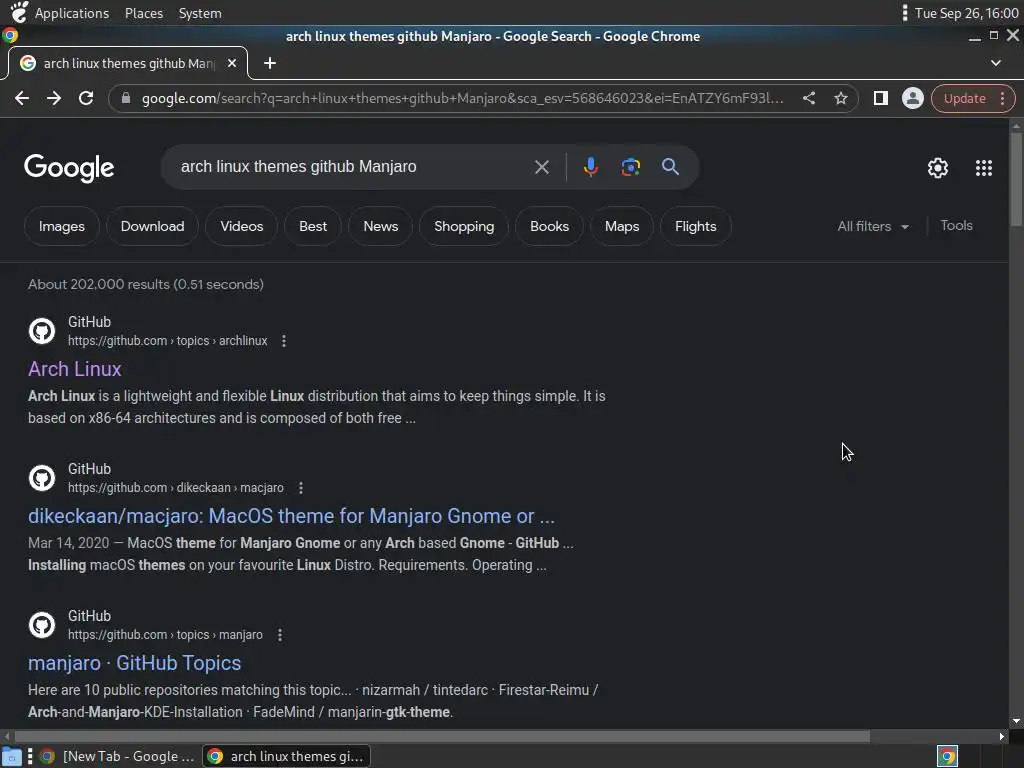The width and height of the screenshot is (1024, 768).
Task: Expand the tab search dropdown arrow
Action: click(x=995, y=63)
